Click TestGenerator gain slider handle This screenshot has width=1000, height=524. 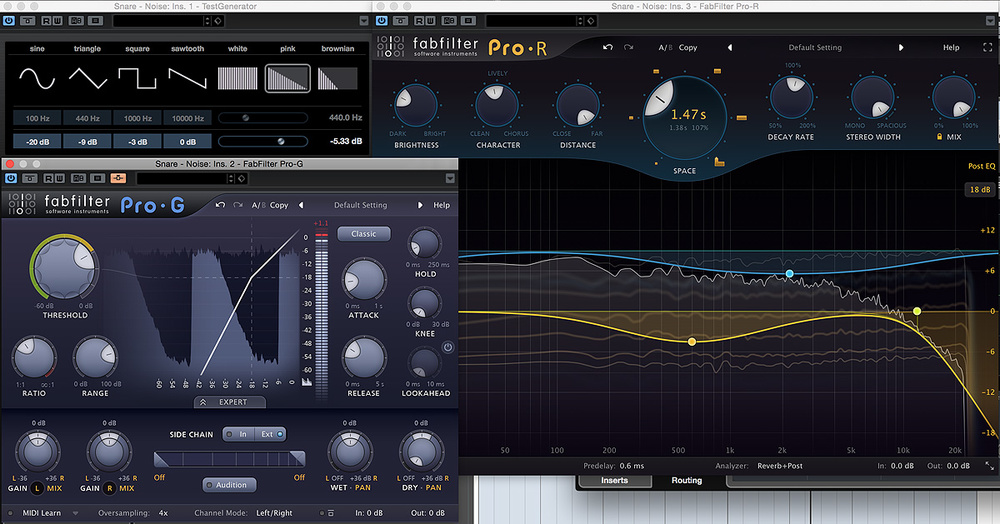click(281, 142)
